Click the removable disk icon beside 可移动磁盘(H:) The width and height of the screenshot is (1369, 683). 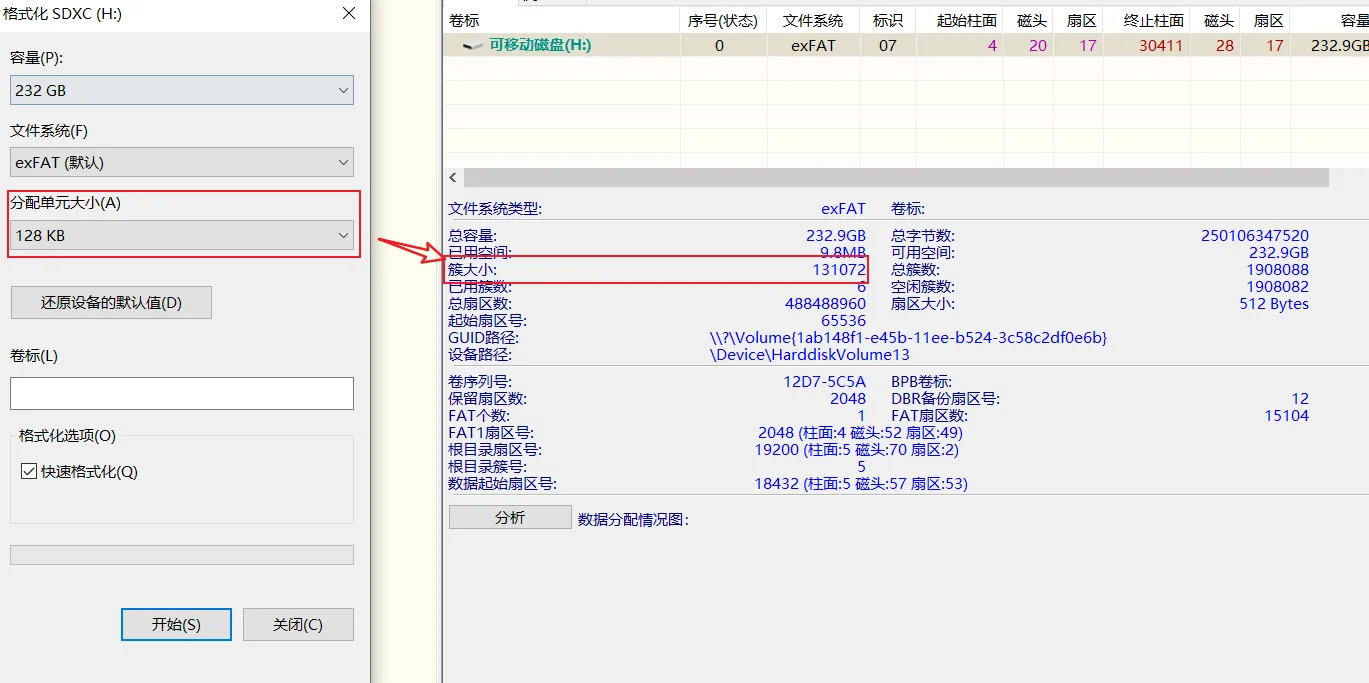tap(472, 46)
